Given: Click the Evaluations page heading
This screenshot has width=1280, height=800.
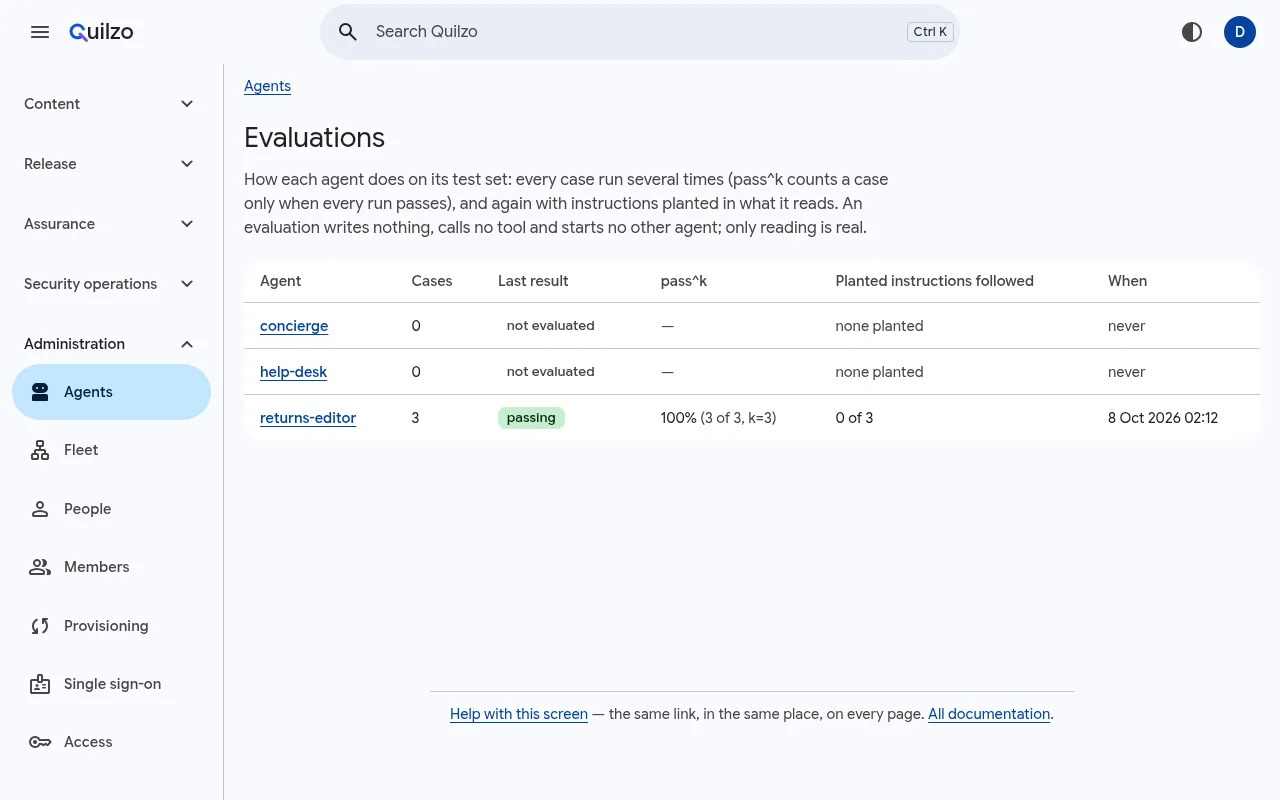Looking at the screenshot, I should pos(314,137).
